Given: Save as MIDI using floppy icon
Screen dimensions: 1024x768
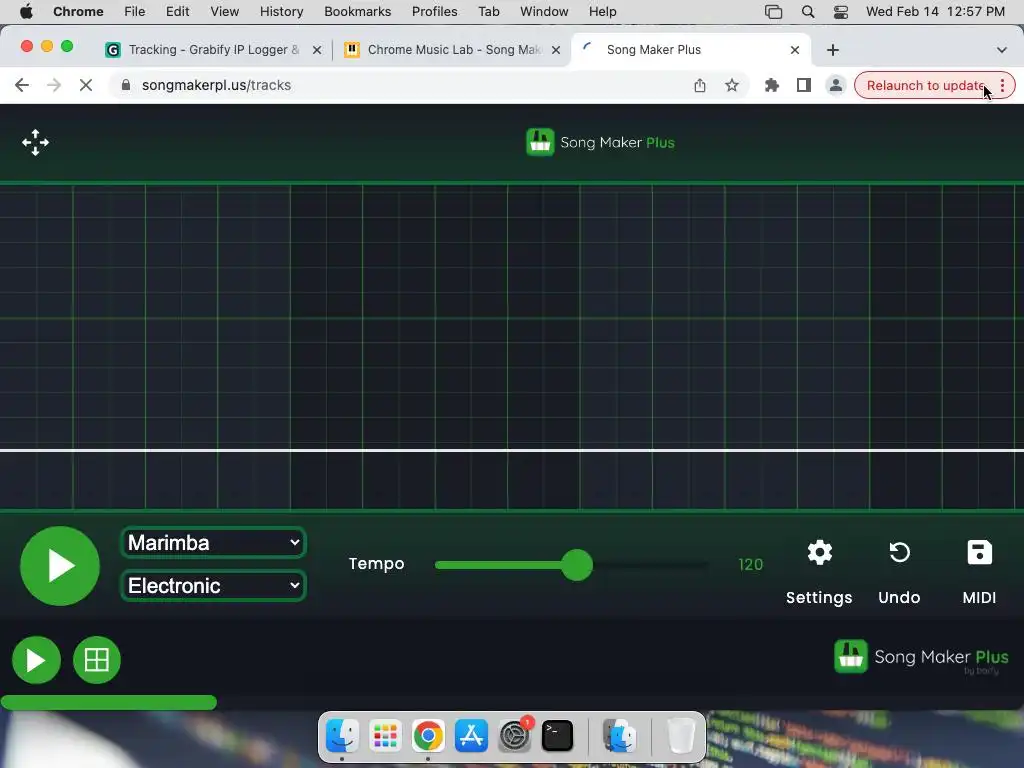Looking at the screenshot, I should tap(979, 553).
